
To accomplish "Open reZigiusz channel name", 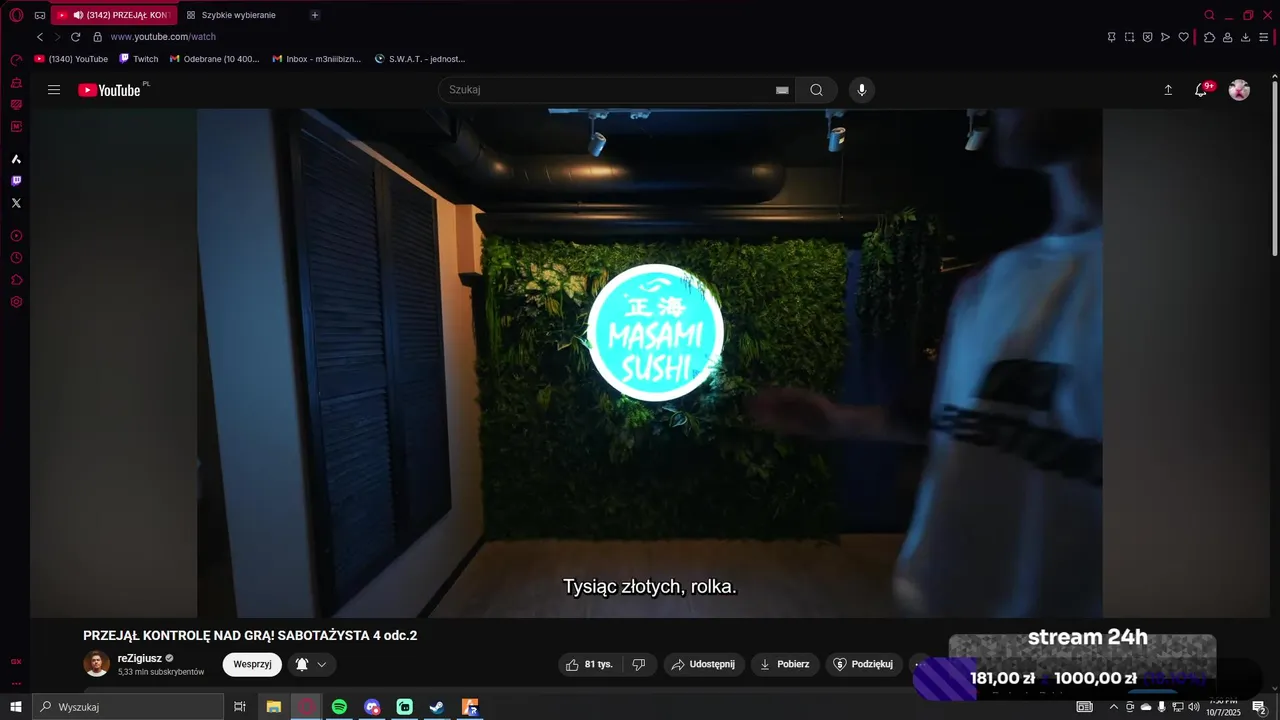I will pos(140,658).
